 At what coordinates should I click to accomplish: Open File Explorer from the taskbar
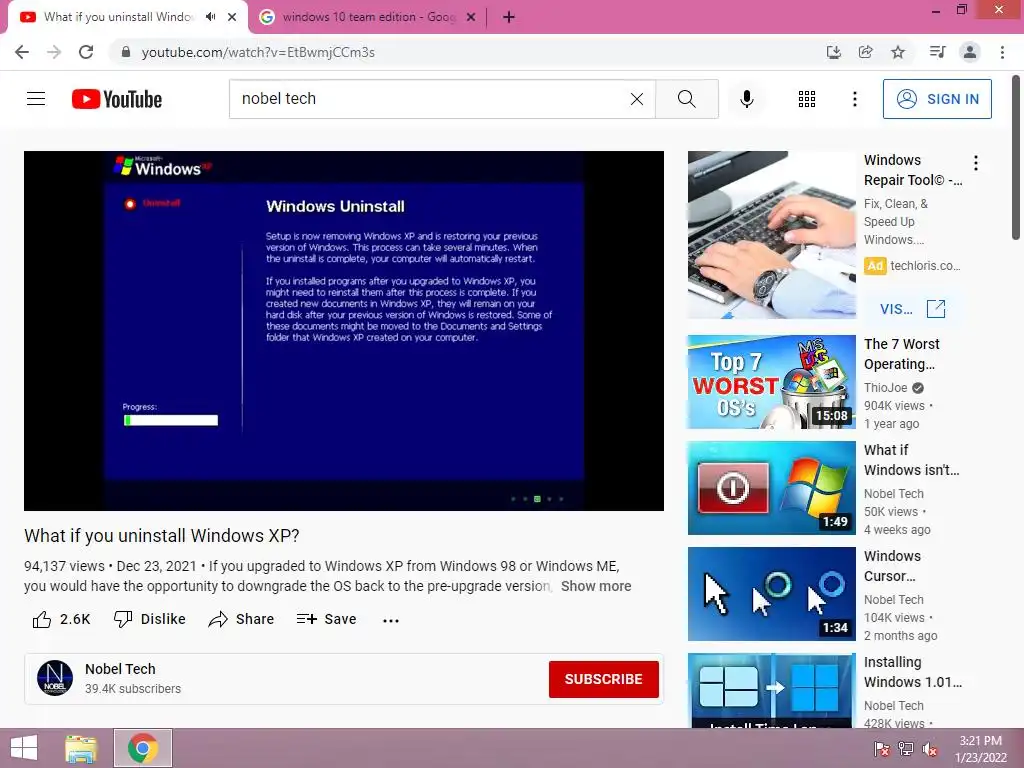[x=81, y=748]
